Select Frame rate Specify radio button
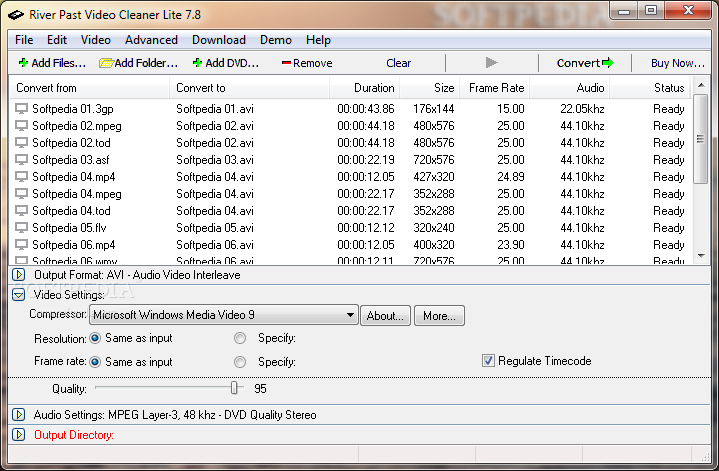719x471 pixels. pyautogui.click(x=240, y=362)
